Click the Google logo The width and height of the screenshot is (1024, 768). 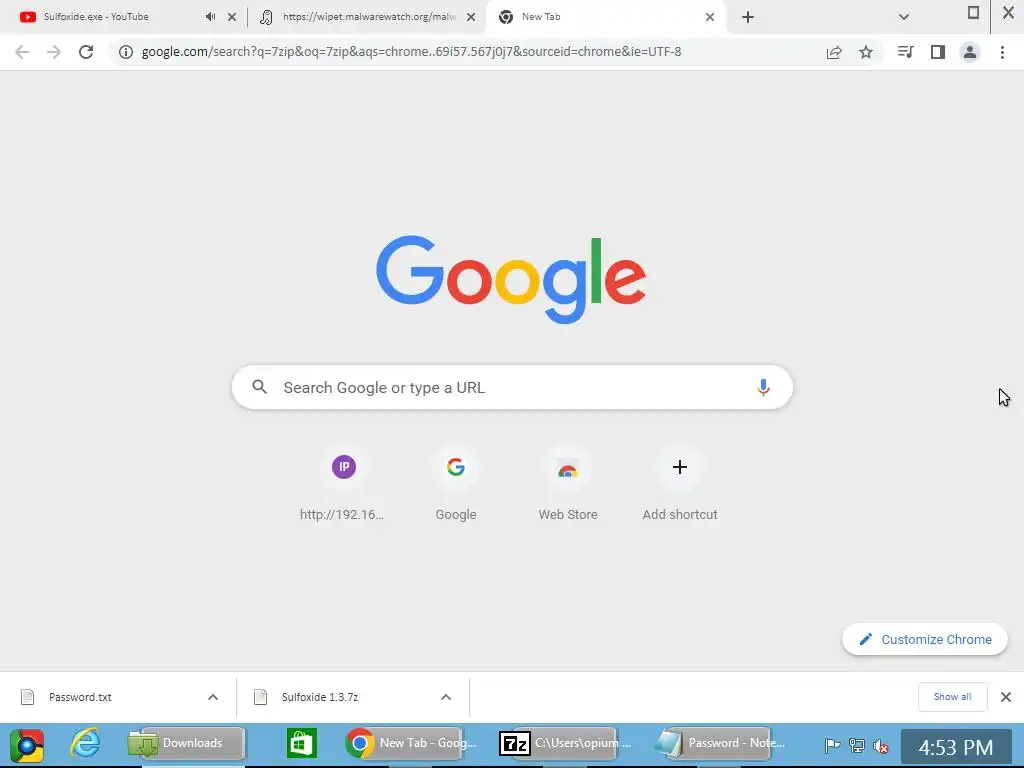coord(511,280)
